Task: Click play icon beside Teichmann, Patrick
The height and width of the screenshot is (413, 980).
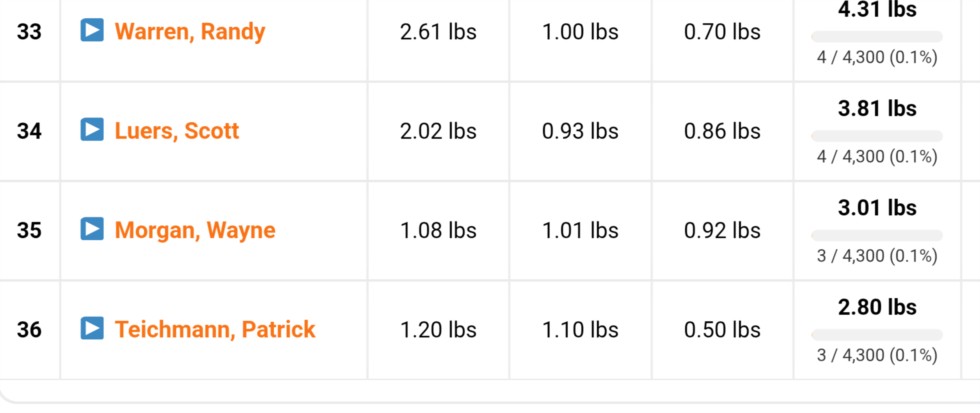Action: coord(92,328)
